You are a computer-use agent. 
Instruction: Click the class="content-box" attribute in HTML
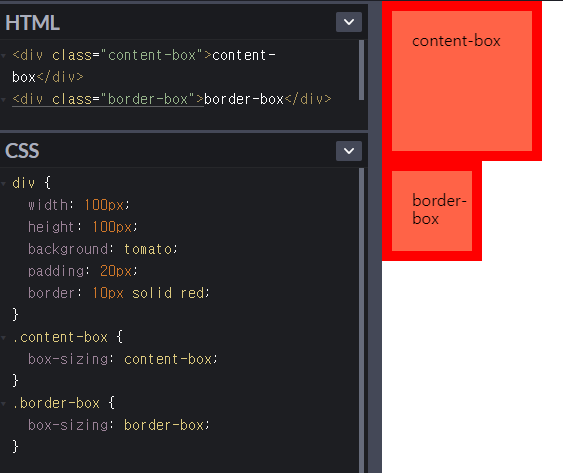[x=128, y=55]
